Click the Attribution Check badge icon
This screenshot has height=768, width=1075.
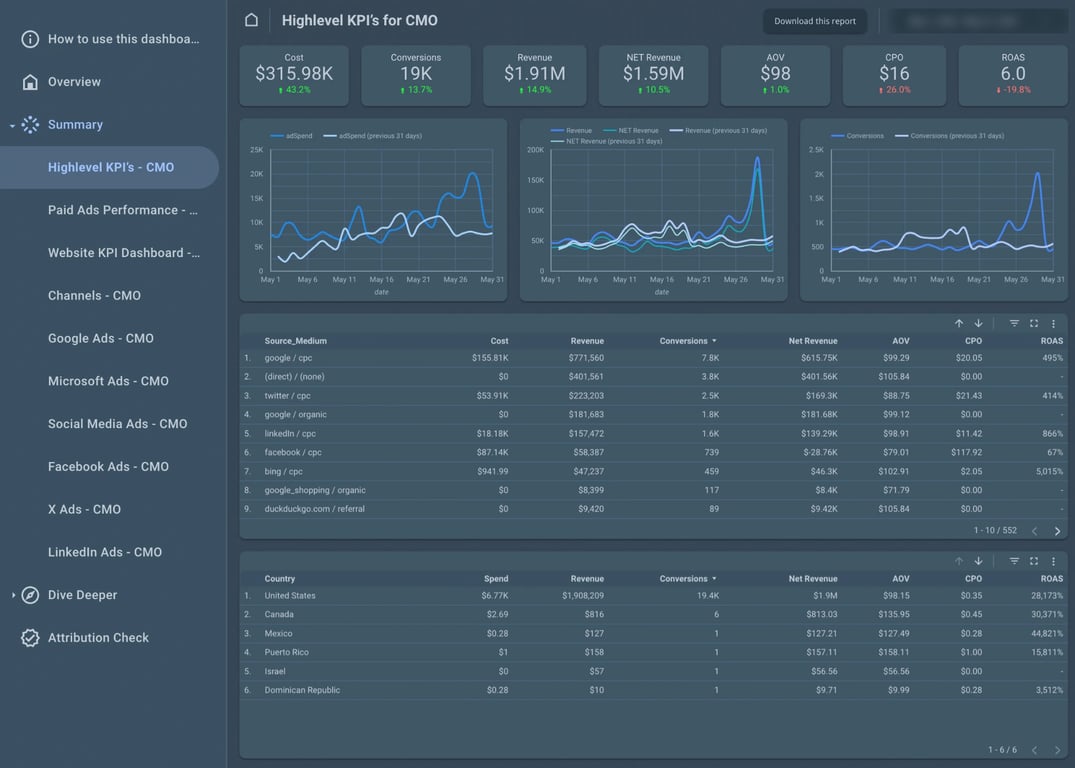30,637
